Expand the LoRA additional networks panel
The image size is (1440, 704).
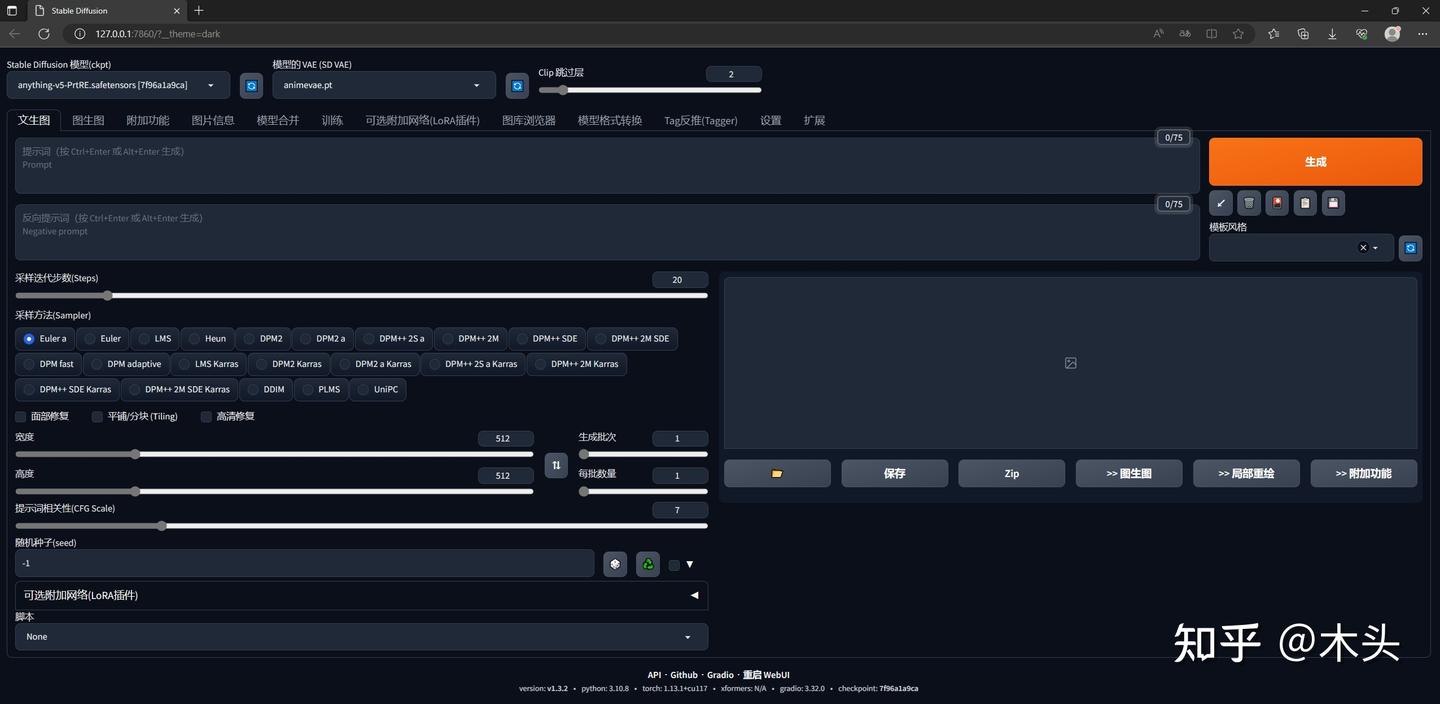pyautogui.click(x=361, y=595)
